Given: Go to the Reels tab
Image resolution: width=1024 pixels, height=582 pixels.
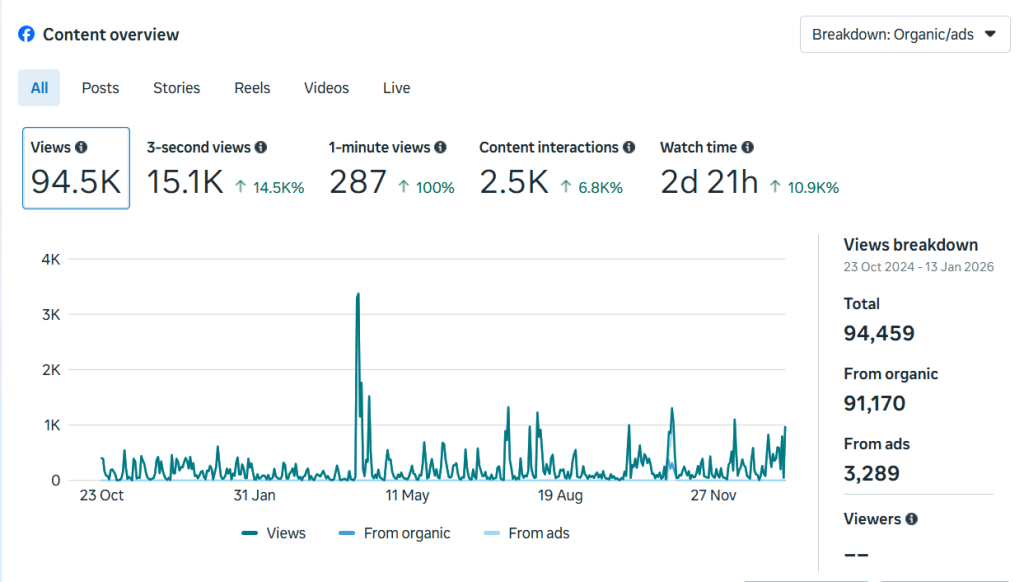Looking at the screenshot, I should click(x=252, y=88).
